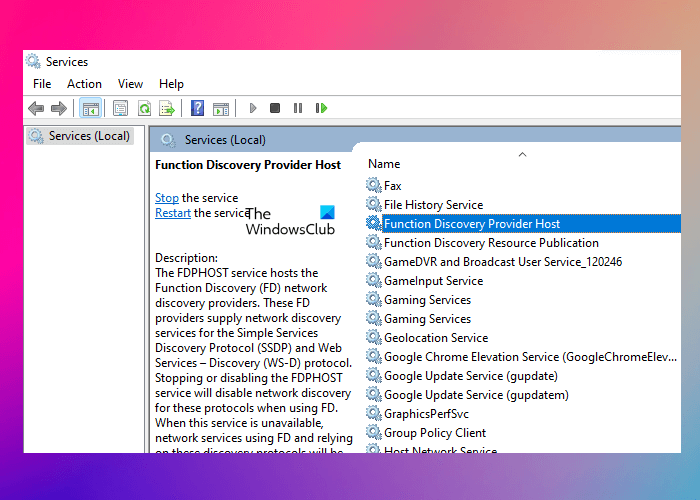The width and height of the screenshot is (700, 500).
Task: Click gear icon of Function Discovery Provider Host
Action: pyautogui.click(x=373, y=223)
